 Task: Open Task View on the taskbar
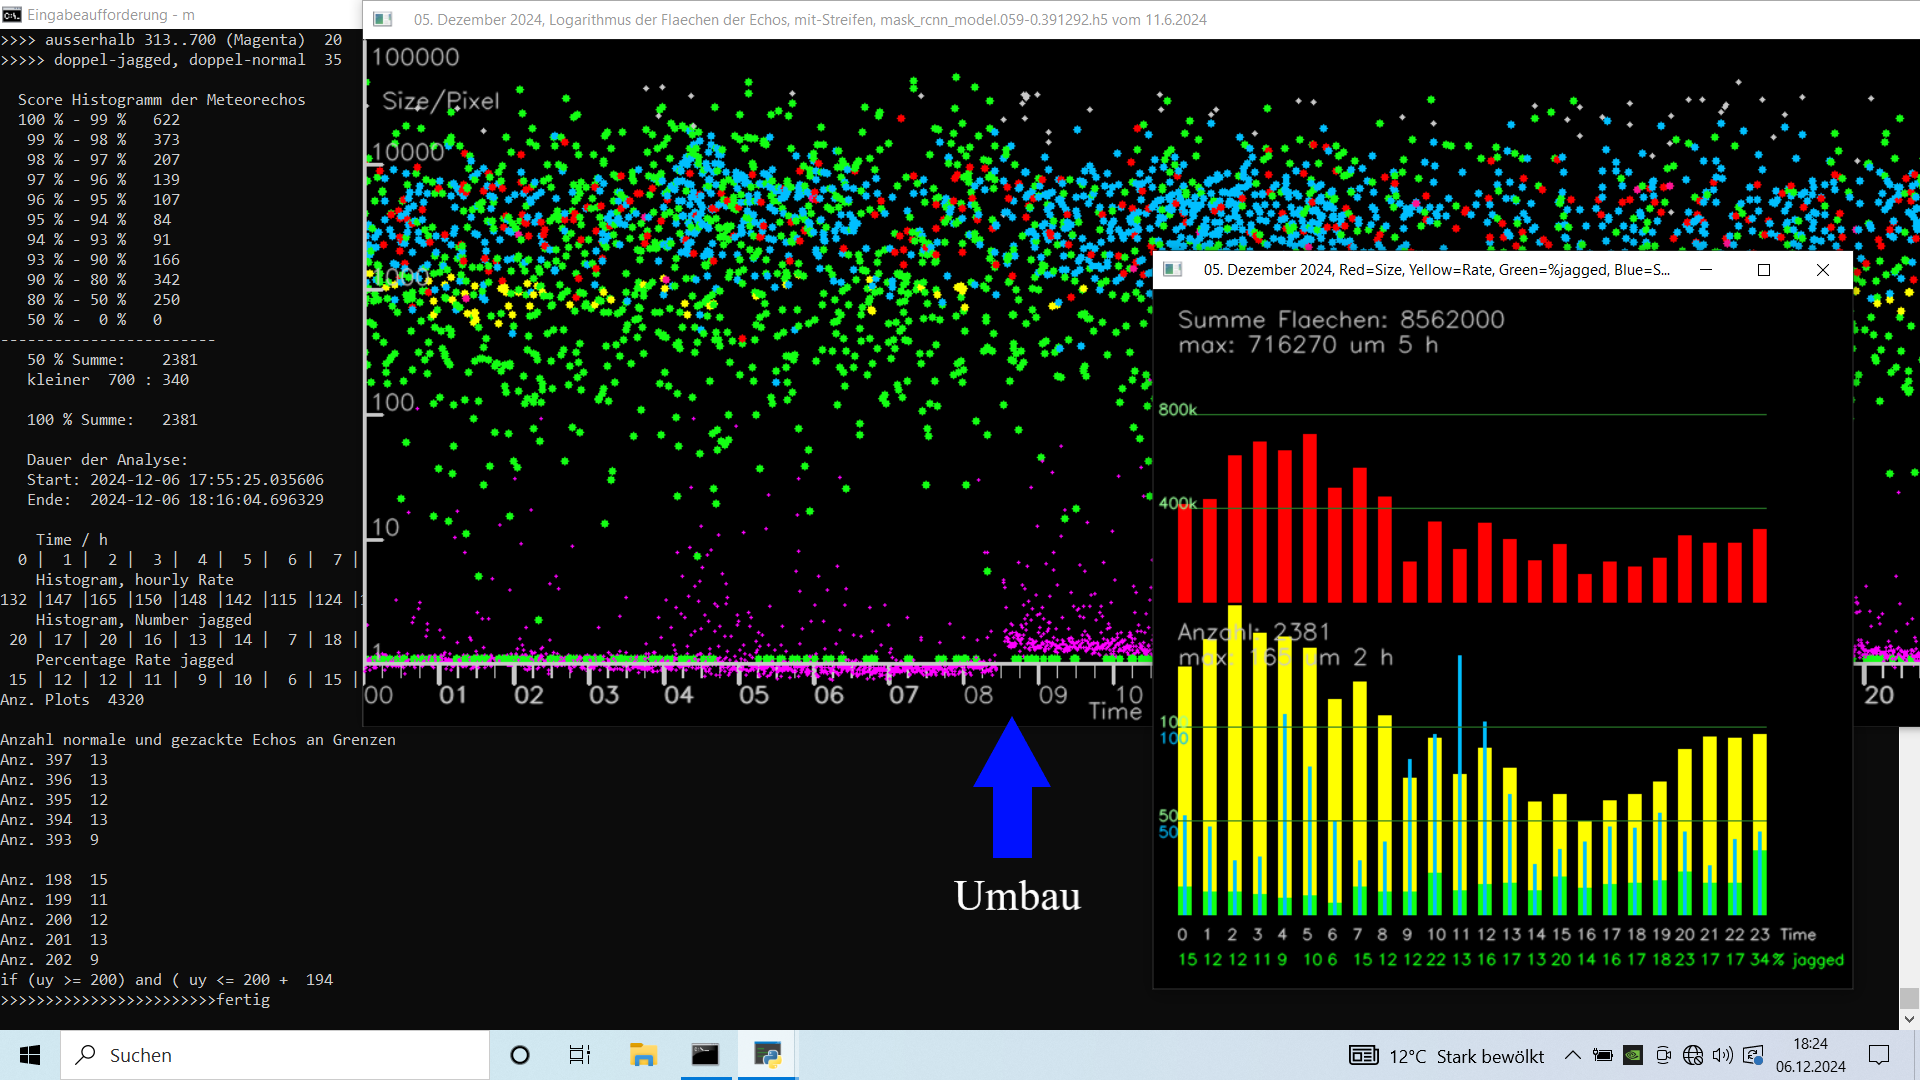point(580,1055)
